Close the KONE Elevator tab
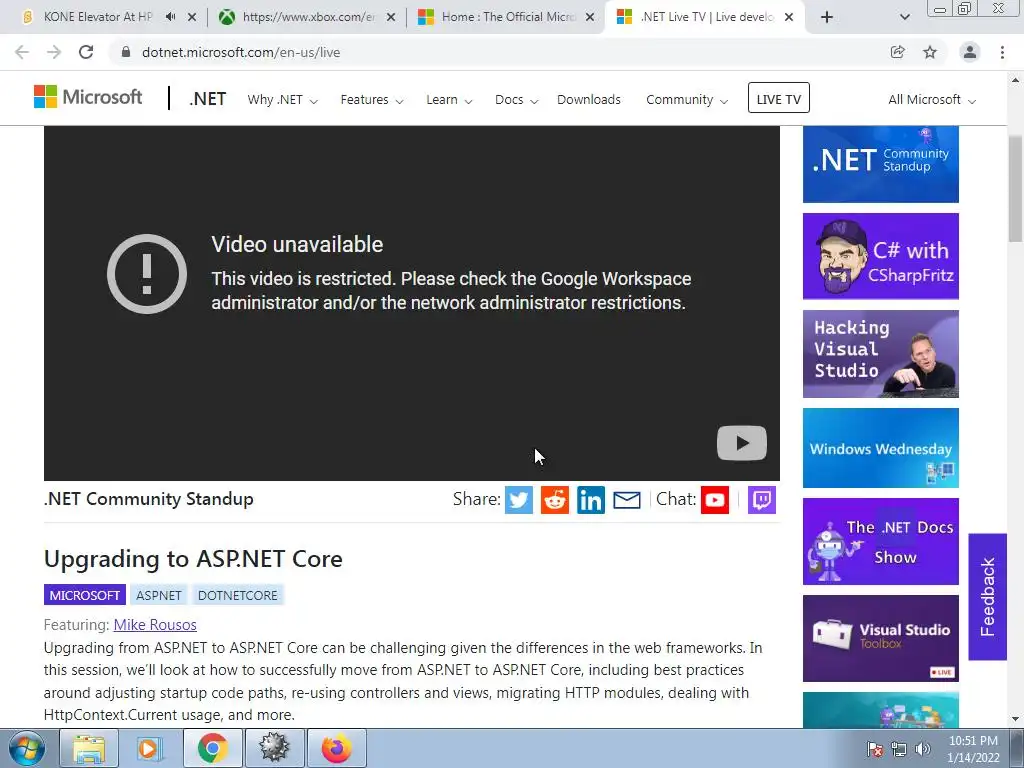The height and width of the screenshot is (768, 1024). [x=192, y=18]
